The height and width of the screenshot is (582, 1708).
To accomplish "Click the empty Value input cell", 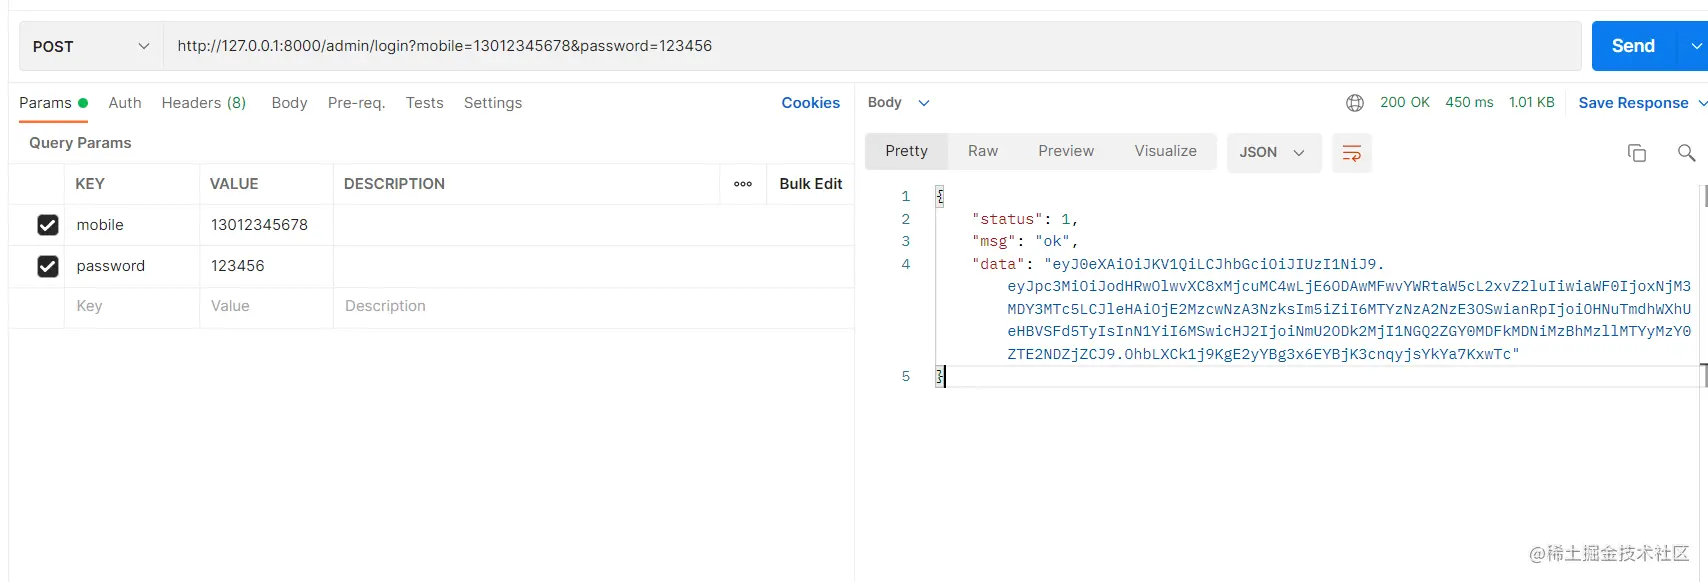I will 266,307.
